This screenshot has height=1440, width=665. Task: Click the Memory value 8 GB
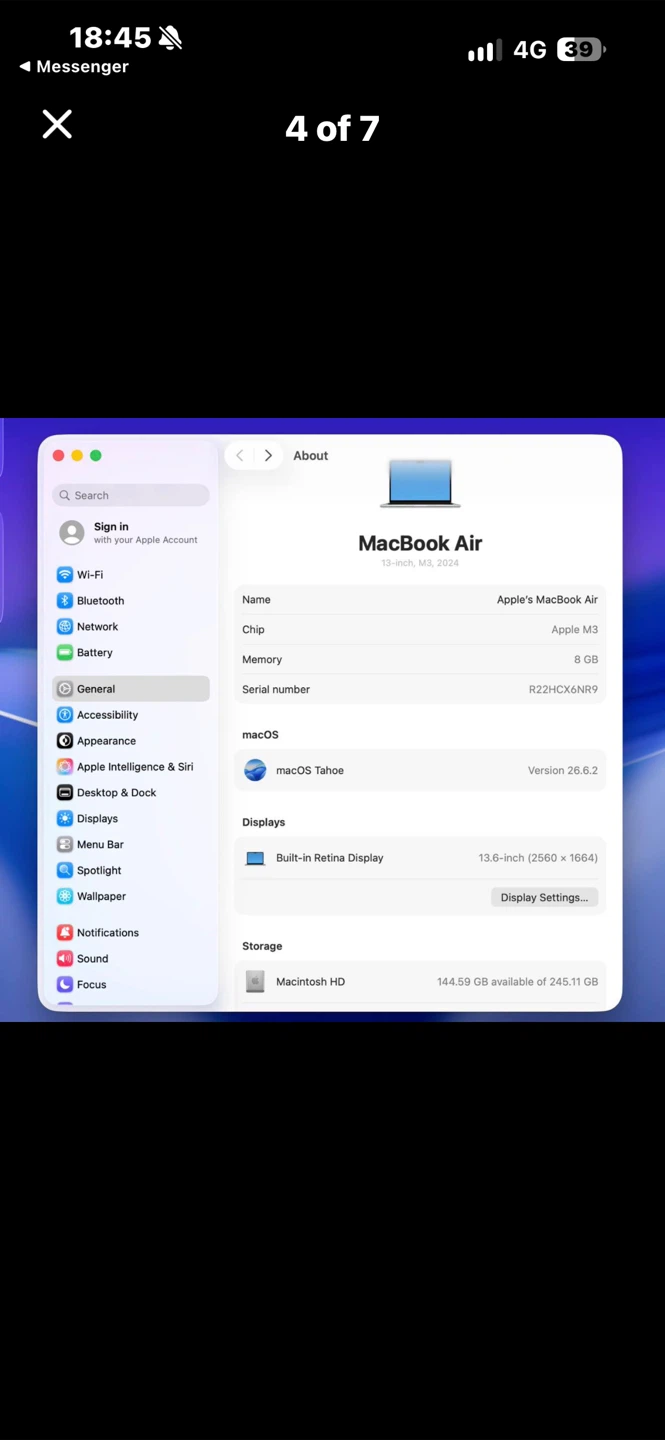pos(586,660)
